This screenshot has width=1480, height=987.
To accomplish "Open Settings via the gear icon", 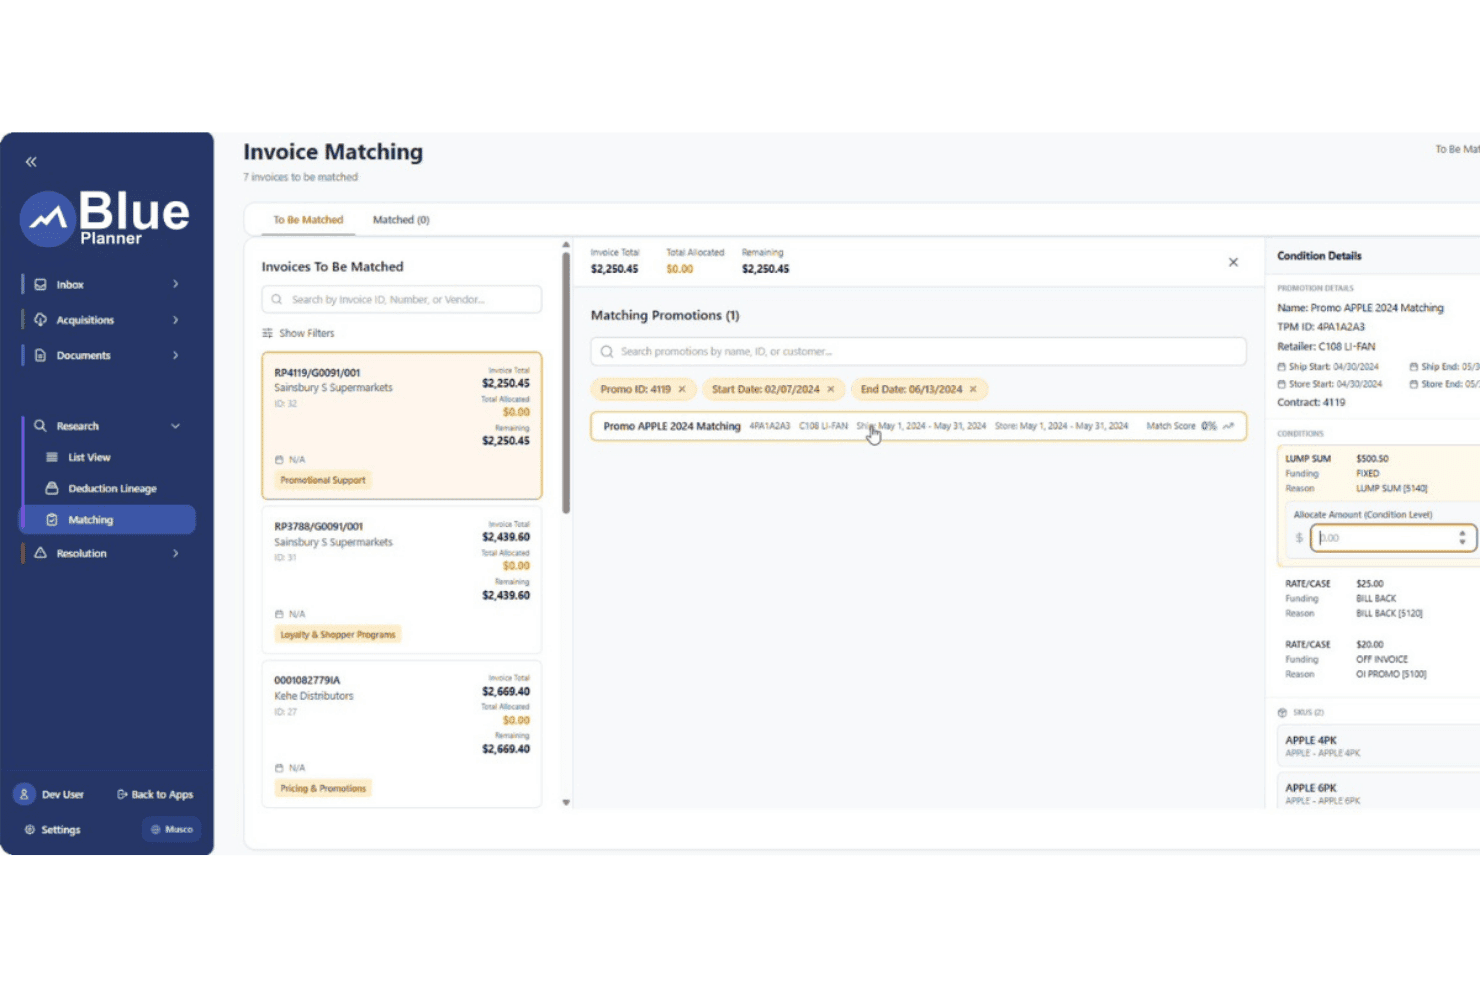I will click(30, 829).
